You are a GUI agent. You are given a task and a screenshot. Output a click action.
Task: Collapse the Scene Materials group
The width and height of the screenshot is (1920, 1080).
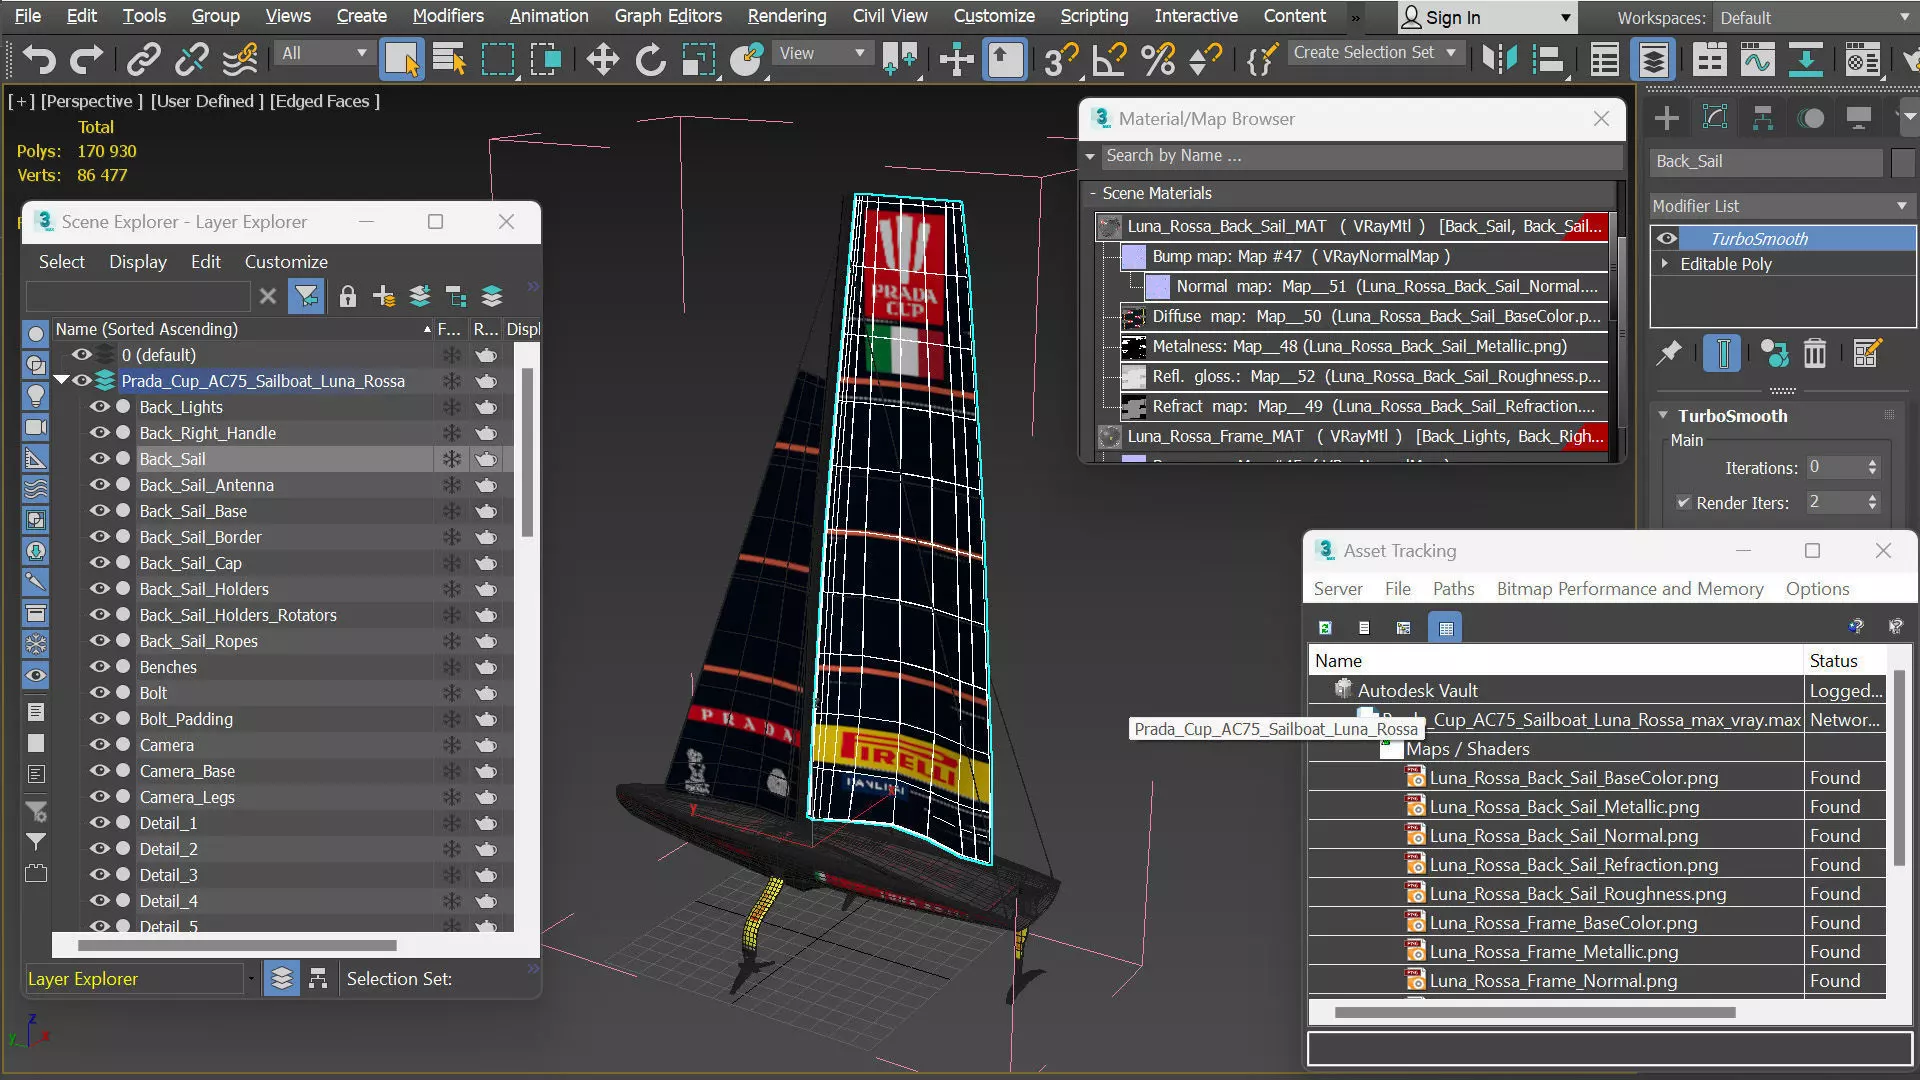(x=1093, y=193)
